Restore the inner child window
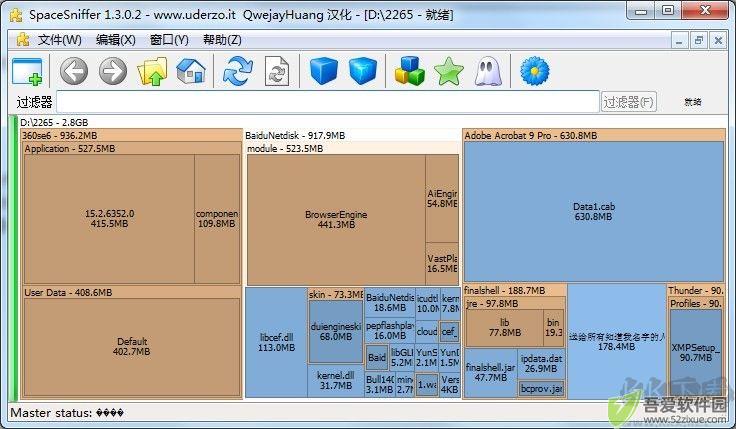This screenshot has height=429, width=736. pyautogui.click(x=698, y=40)
